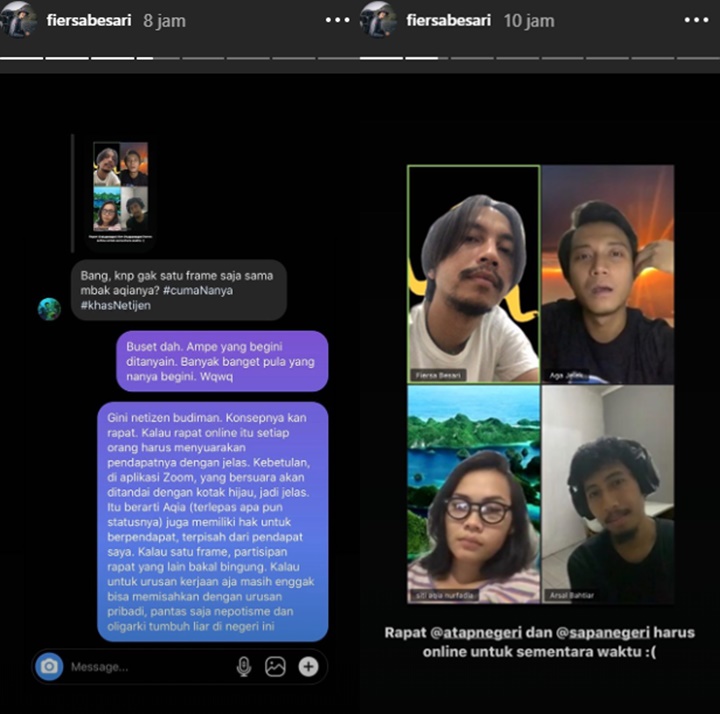Tap siti aqia nurfadla video tile
The image size is (720, 714).
click(473, 494)
